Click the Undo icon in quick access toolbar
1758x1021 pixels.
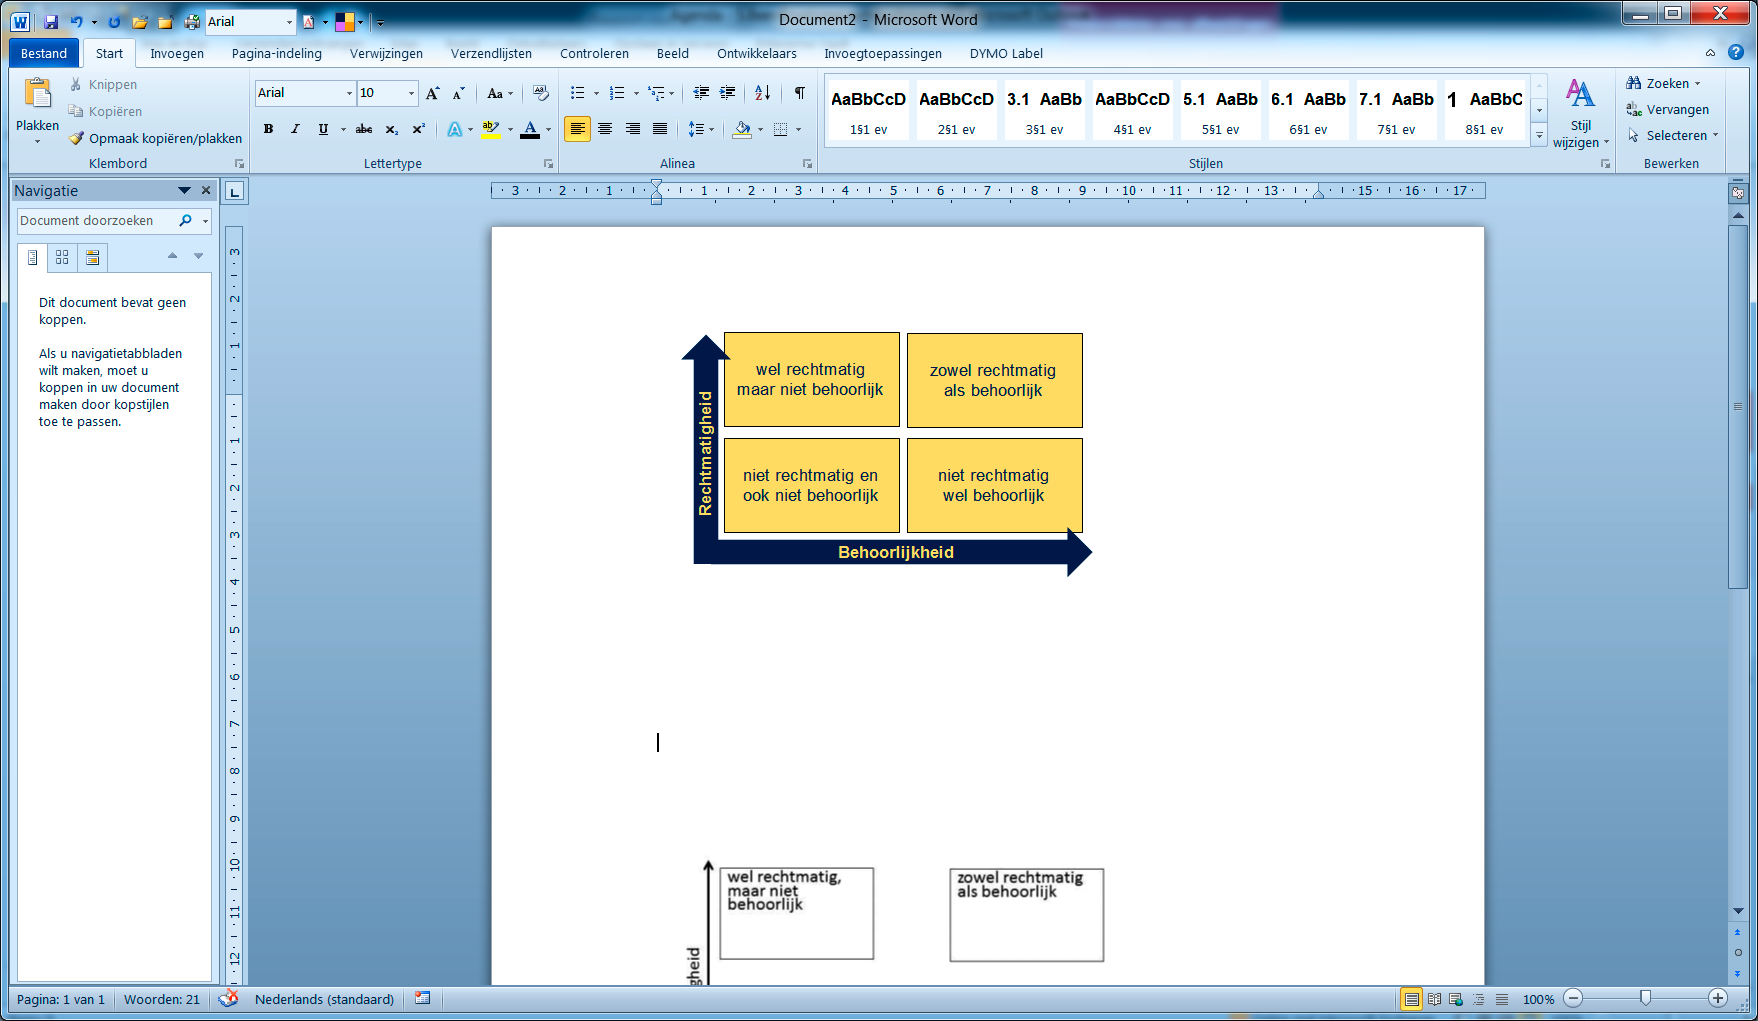point(76,21)
